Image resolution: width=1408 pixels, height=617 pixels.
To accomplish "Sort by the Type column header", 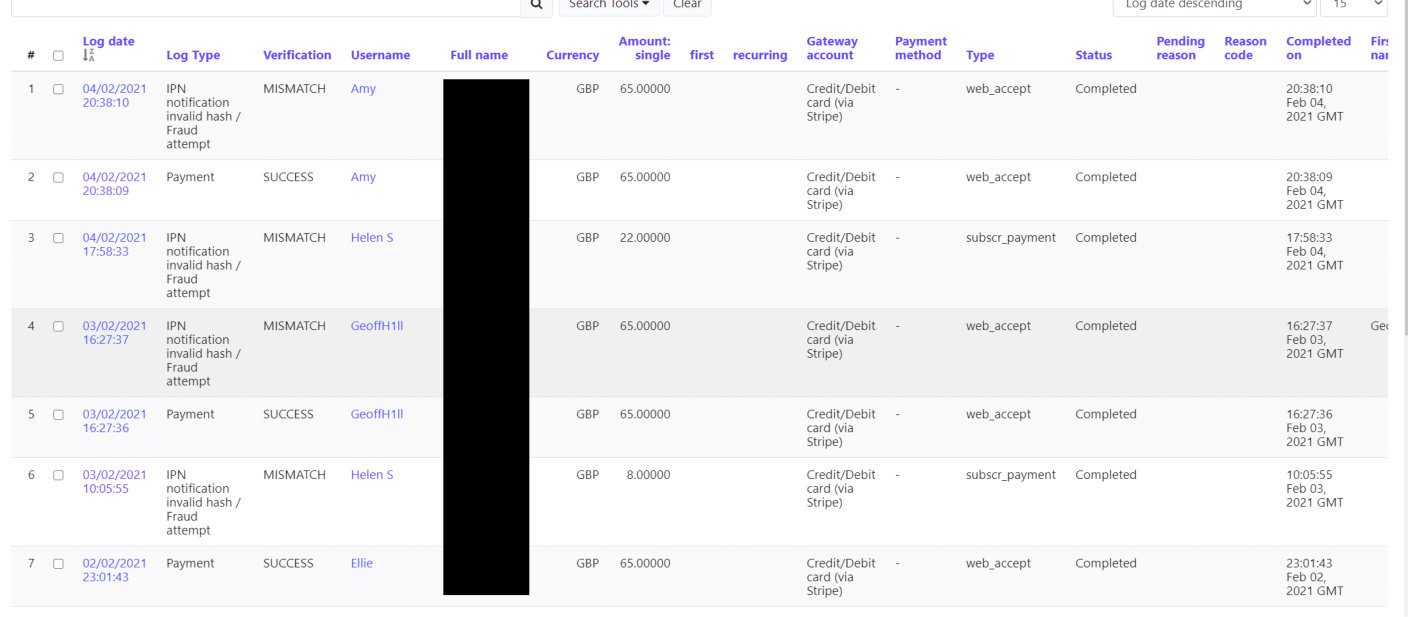I will [x=980, y=55].
